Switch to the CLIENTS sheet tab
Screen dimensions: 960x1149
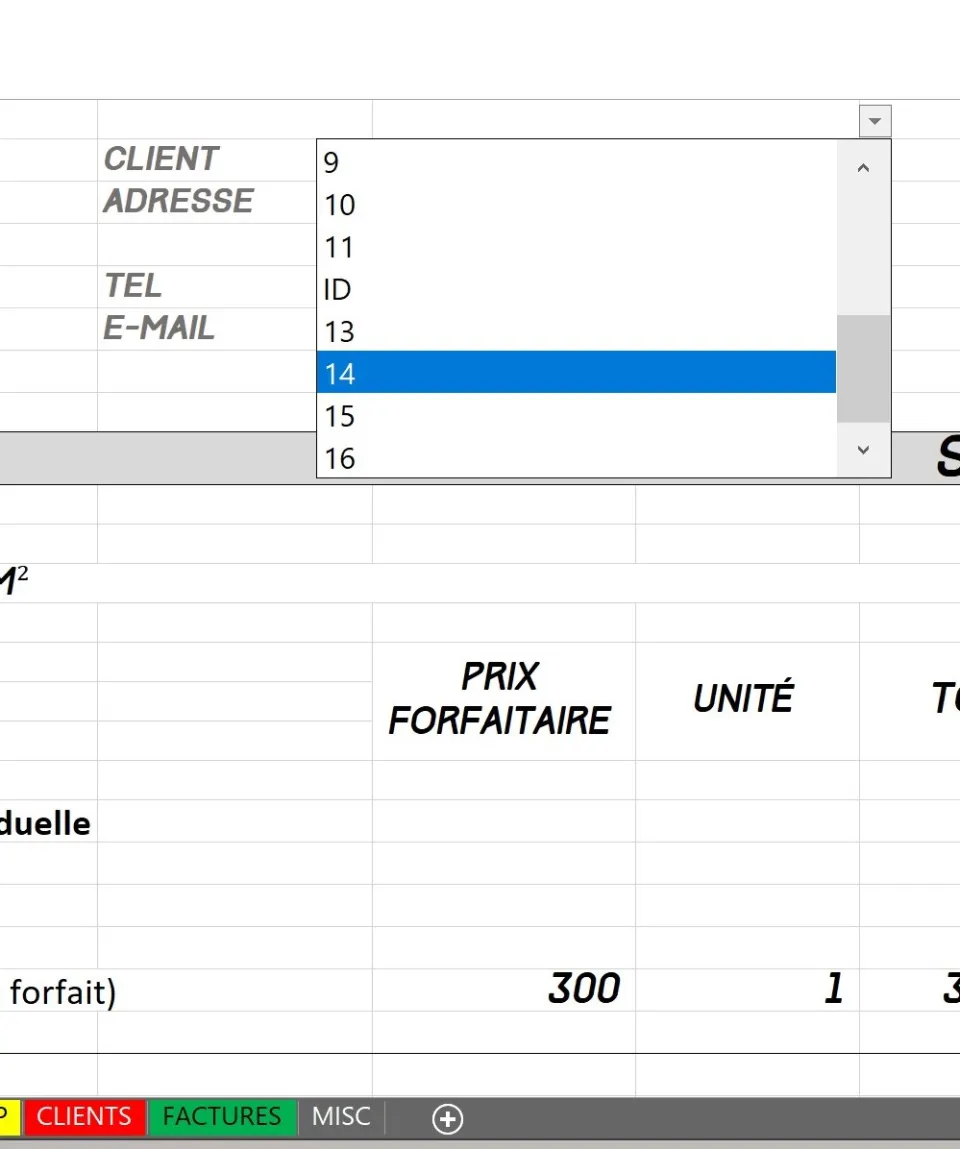coord(84,1116)
